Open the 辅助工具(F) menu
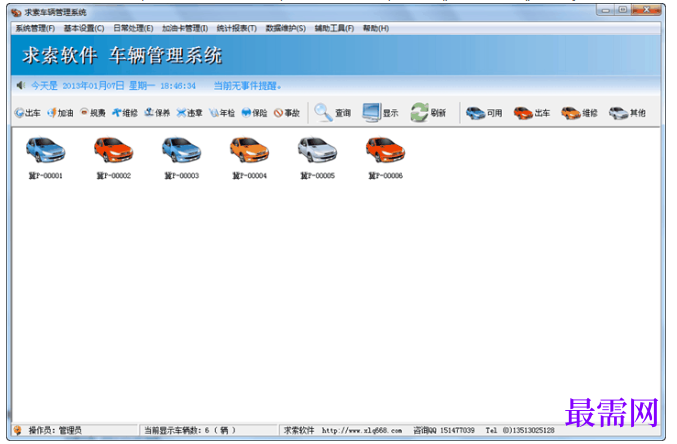677x444 pixels. coord(334,29)
